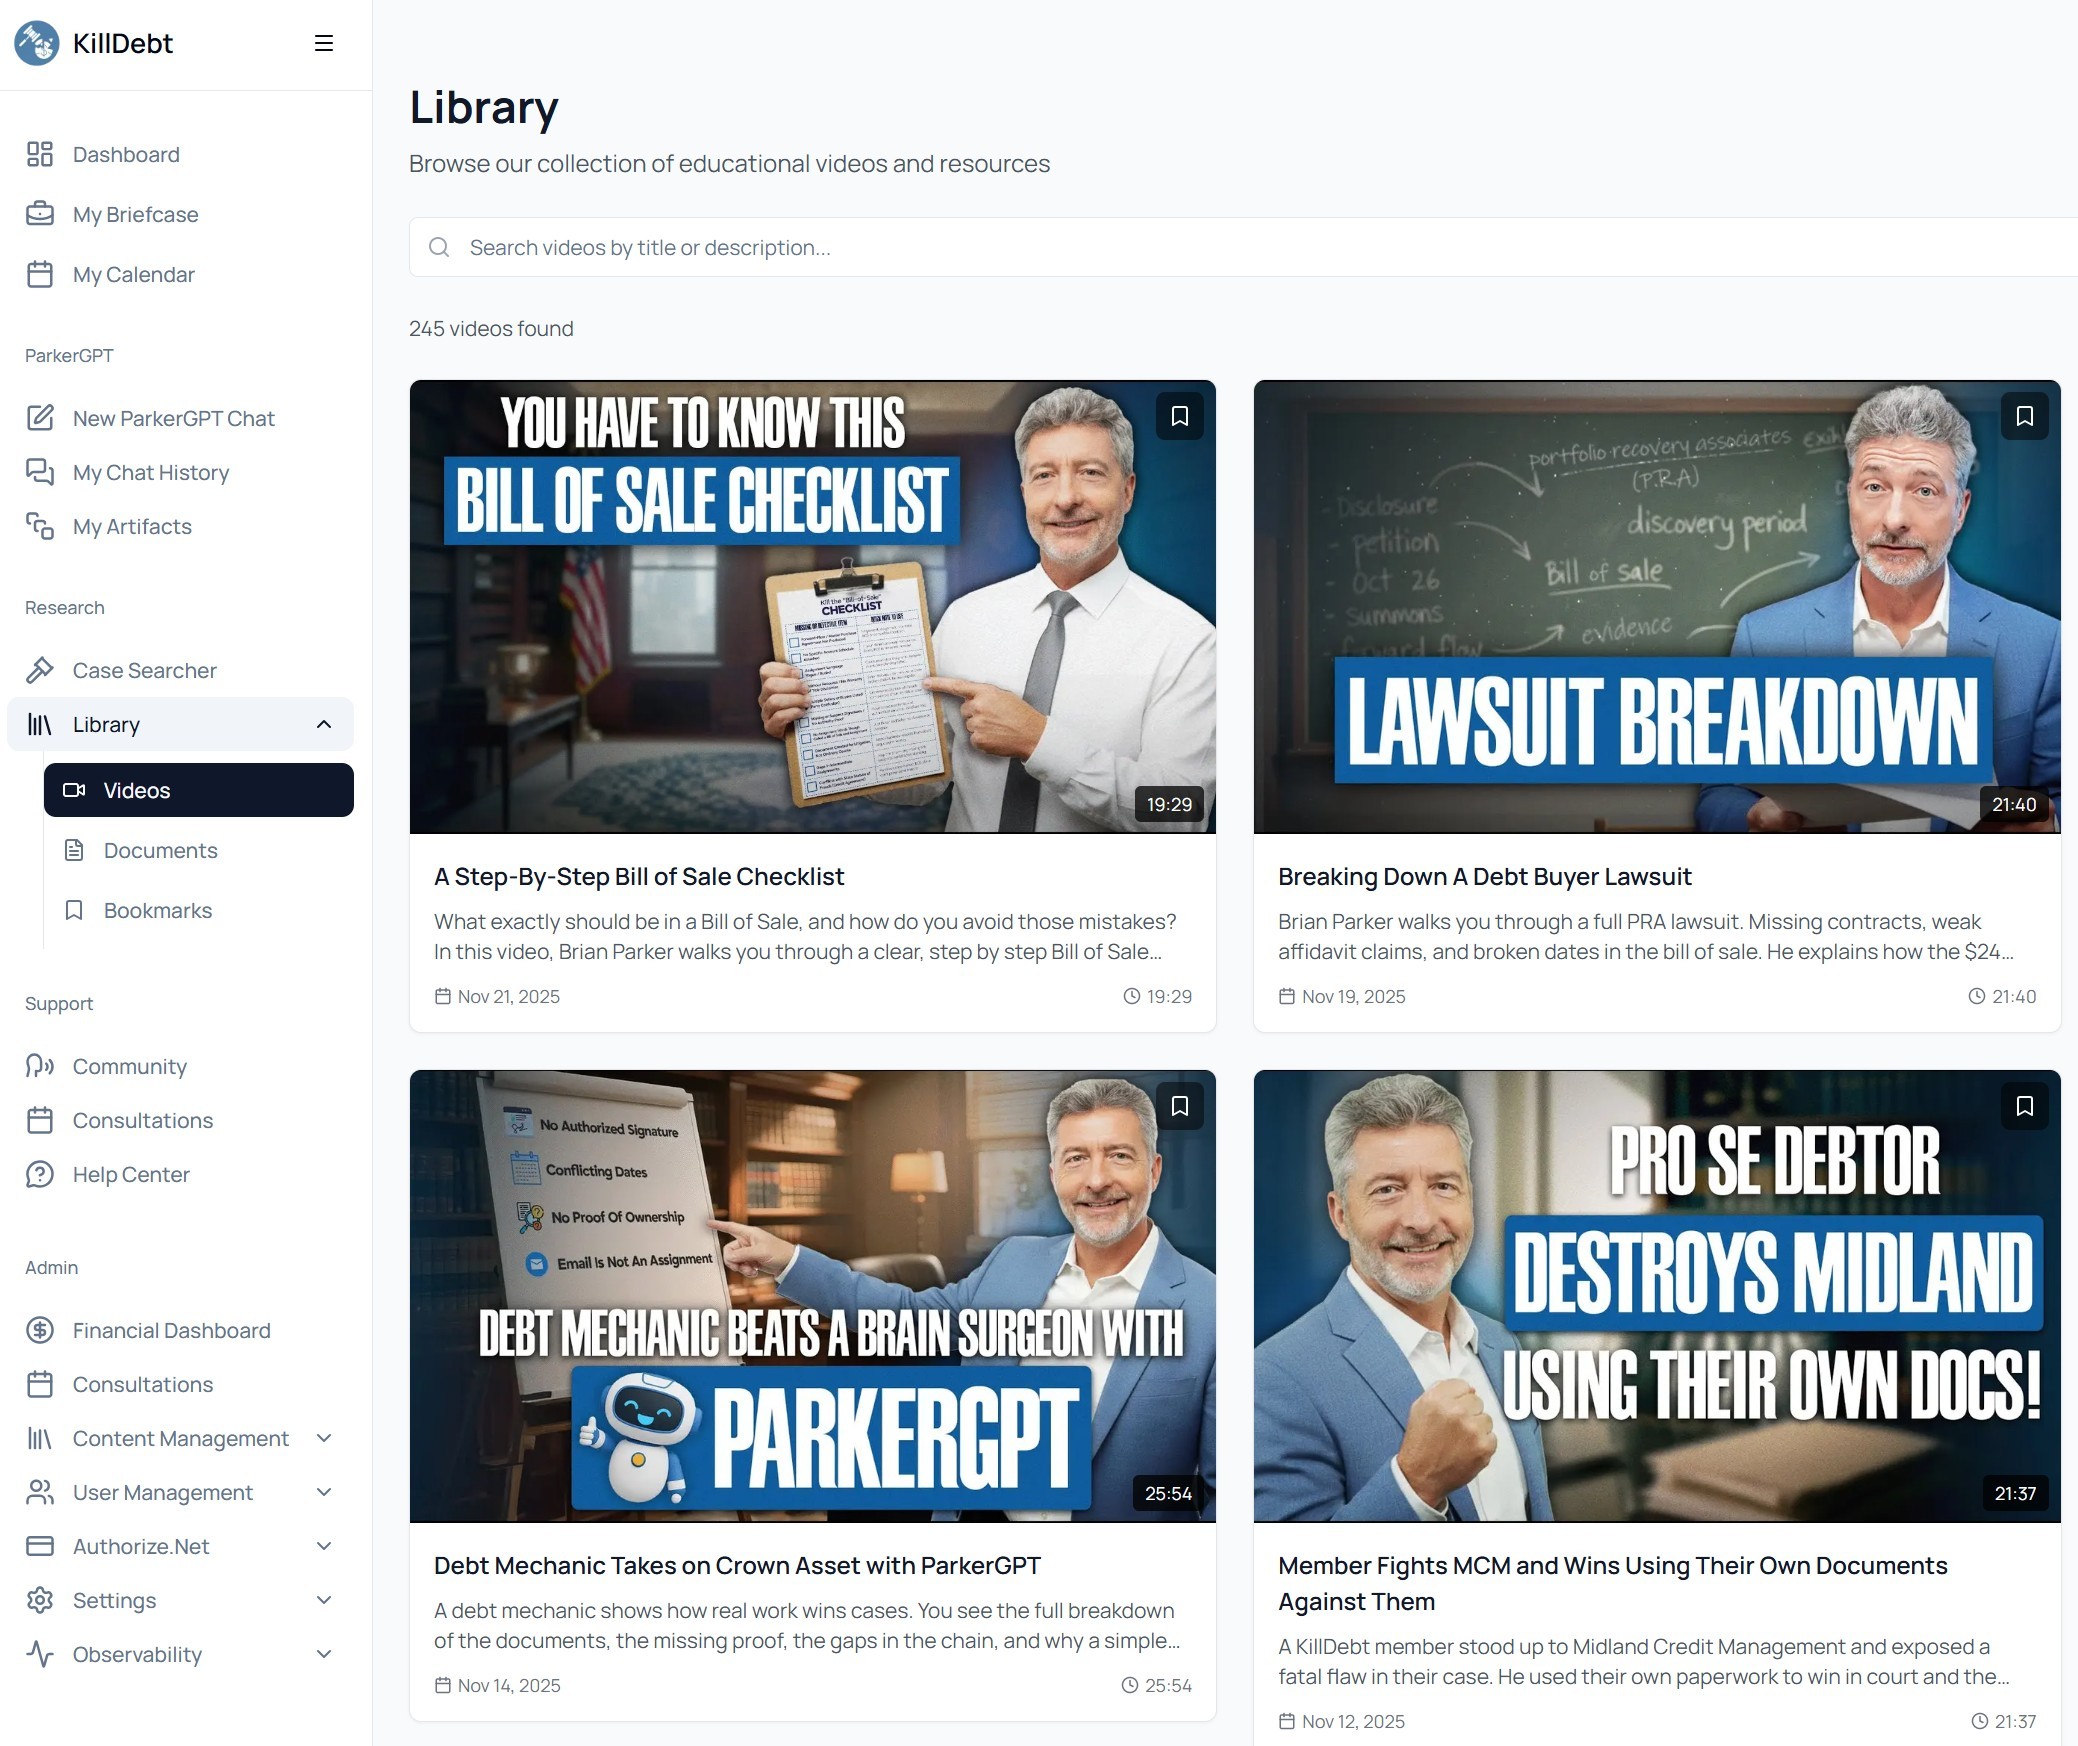Click the ParkerGPT video thumbnail
The image size is (2078, 1746).
812,1296
